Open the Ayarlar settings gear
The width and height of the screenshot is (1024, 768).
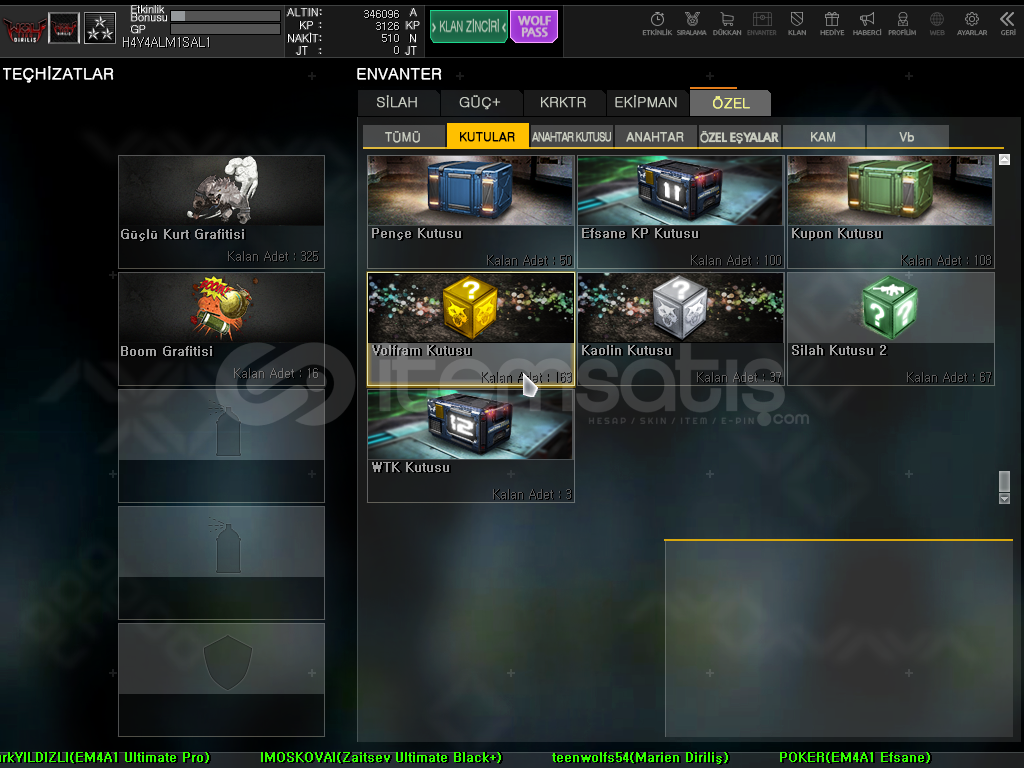click(x=972, y=24)
